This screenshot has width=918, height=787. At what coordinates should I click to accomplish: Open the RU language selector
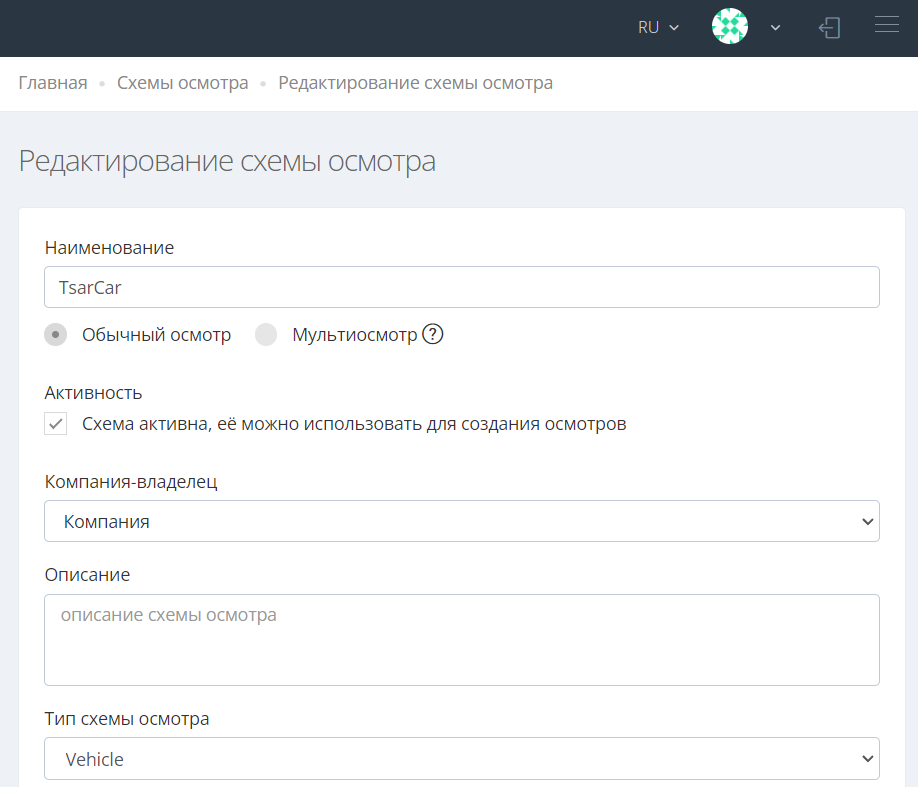click(x=658, y=27)
